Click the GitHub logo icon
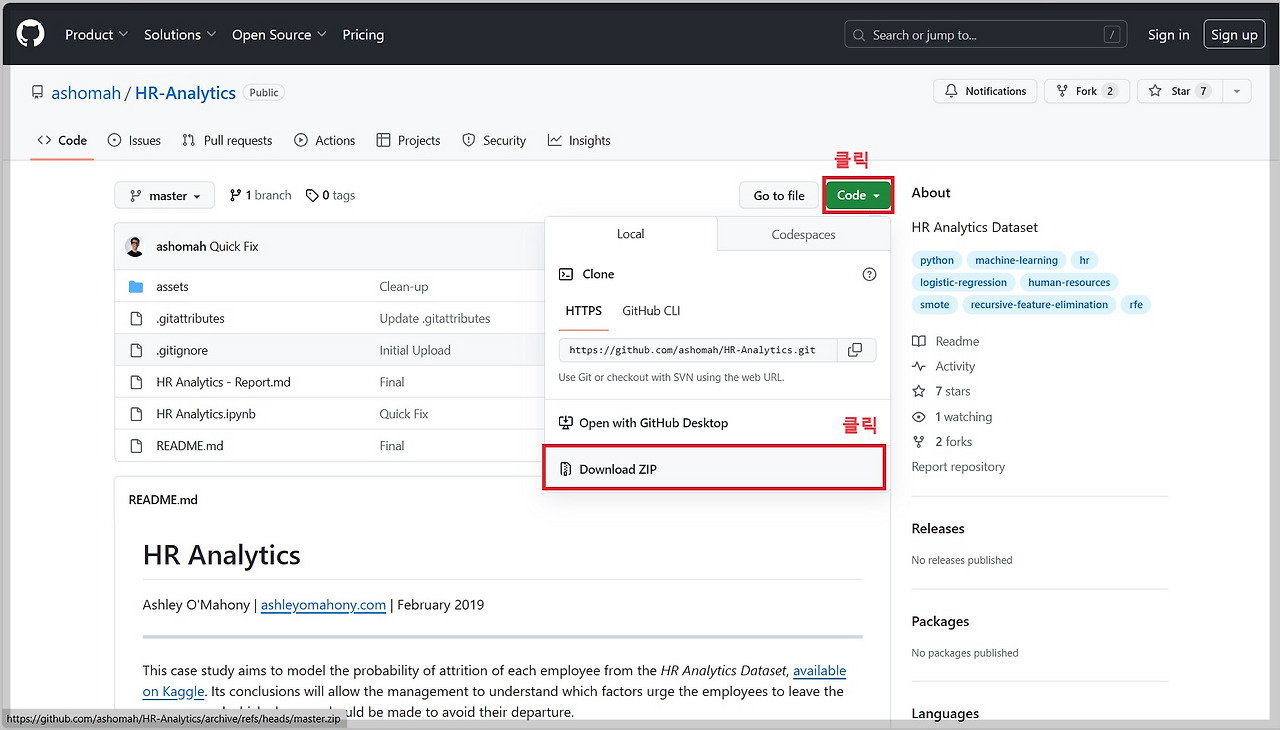Viewport: 1280px width, 730px height. click(x=31, y=34)
